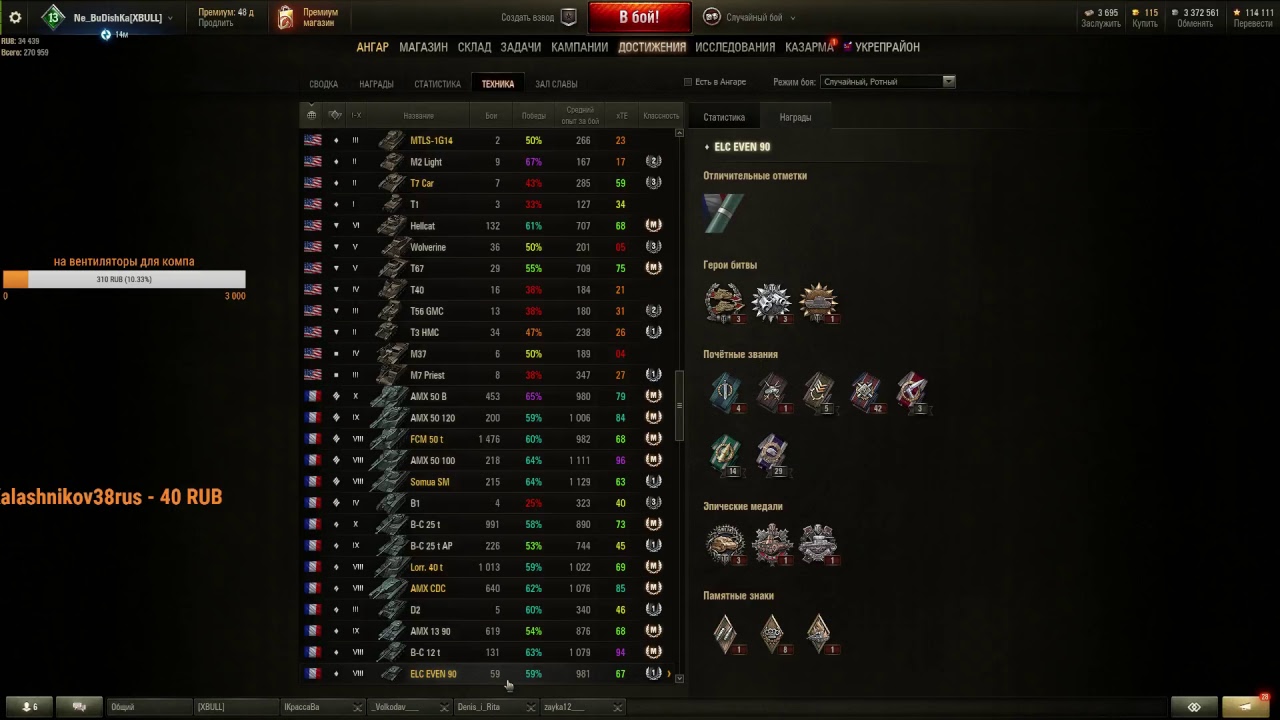Click the ELC EVEN 90 marks of excellence icon
The height and width of the screenshot is (720, 1280).
pyautogui.click(x=723, y=213)
